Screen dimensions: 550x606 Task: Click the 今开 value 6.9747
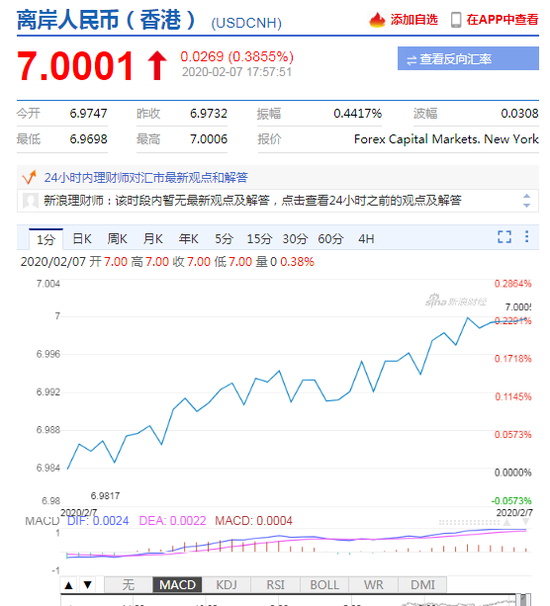click(89, 114)
